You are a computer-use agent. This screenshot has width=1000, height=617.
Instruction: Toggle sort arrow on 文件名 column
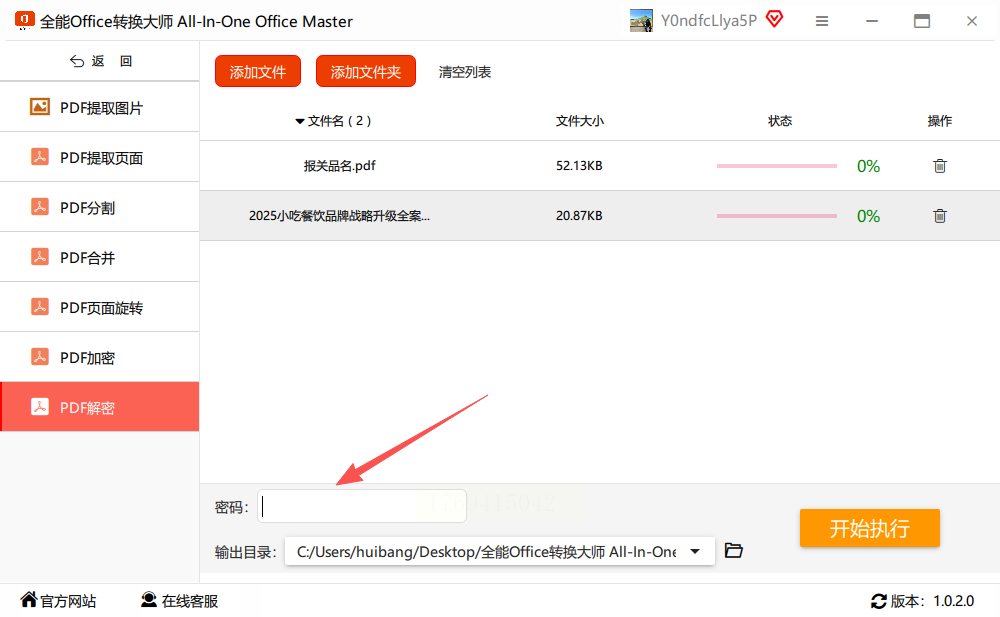click(299, 121)
